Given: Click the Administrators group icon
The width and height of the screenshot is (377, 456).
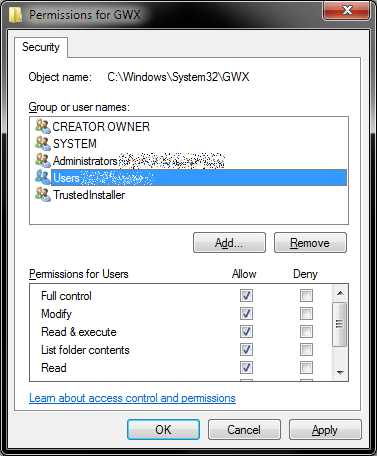Looking at the screenshot, I should tap(43, 160).
